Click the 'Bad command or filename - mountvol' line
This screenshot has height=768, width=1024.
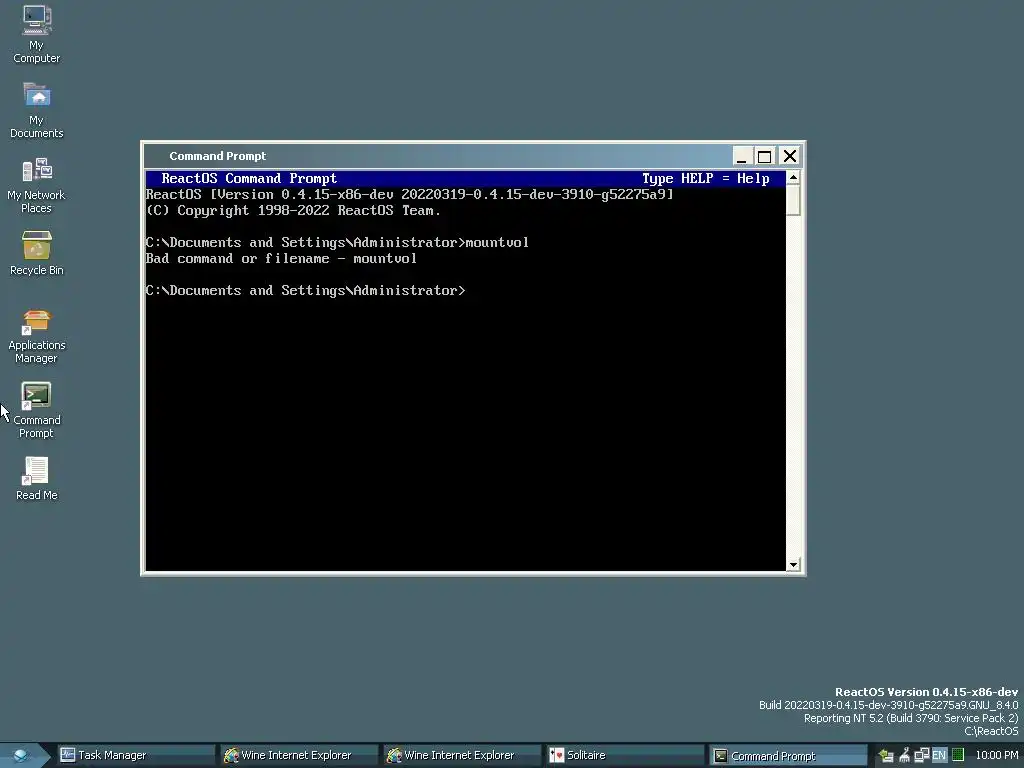281,259
